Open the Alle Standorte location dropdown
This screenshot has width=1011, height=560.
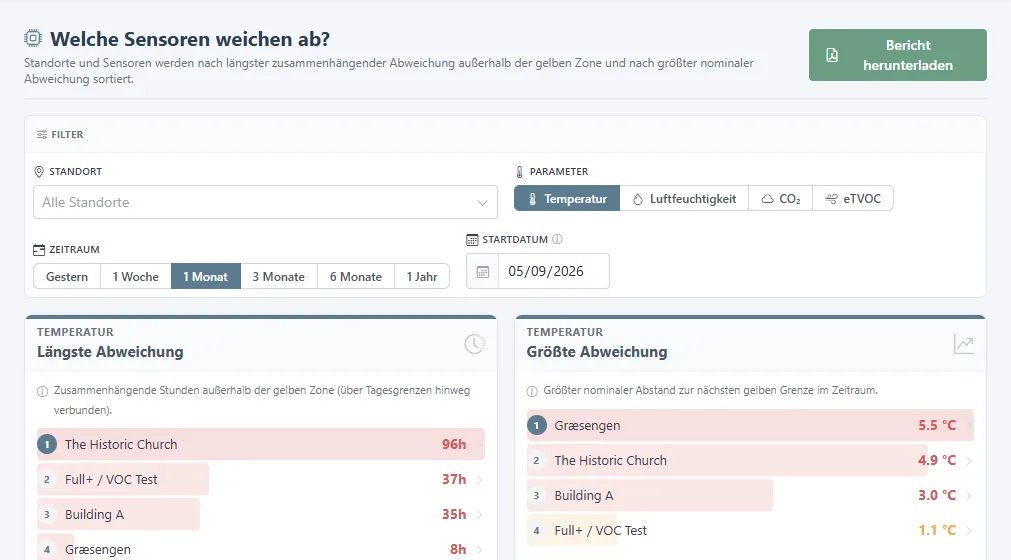[265, 202]
